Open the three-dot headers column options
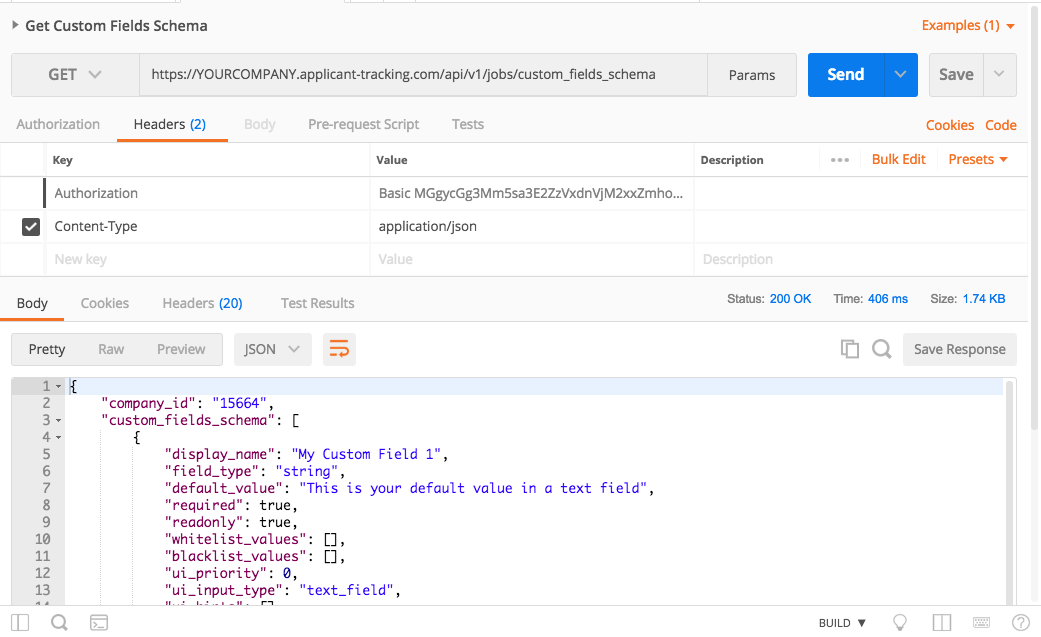This screenshot has width=1041, height=637. (x=840, y=160)
